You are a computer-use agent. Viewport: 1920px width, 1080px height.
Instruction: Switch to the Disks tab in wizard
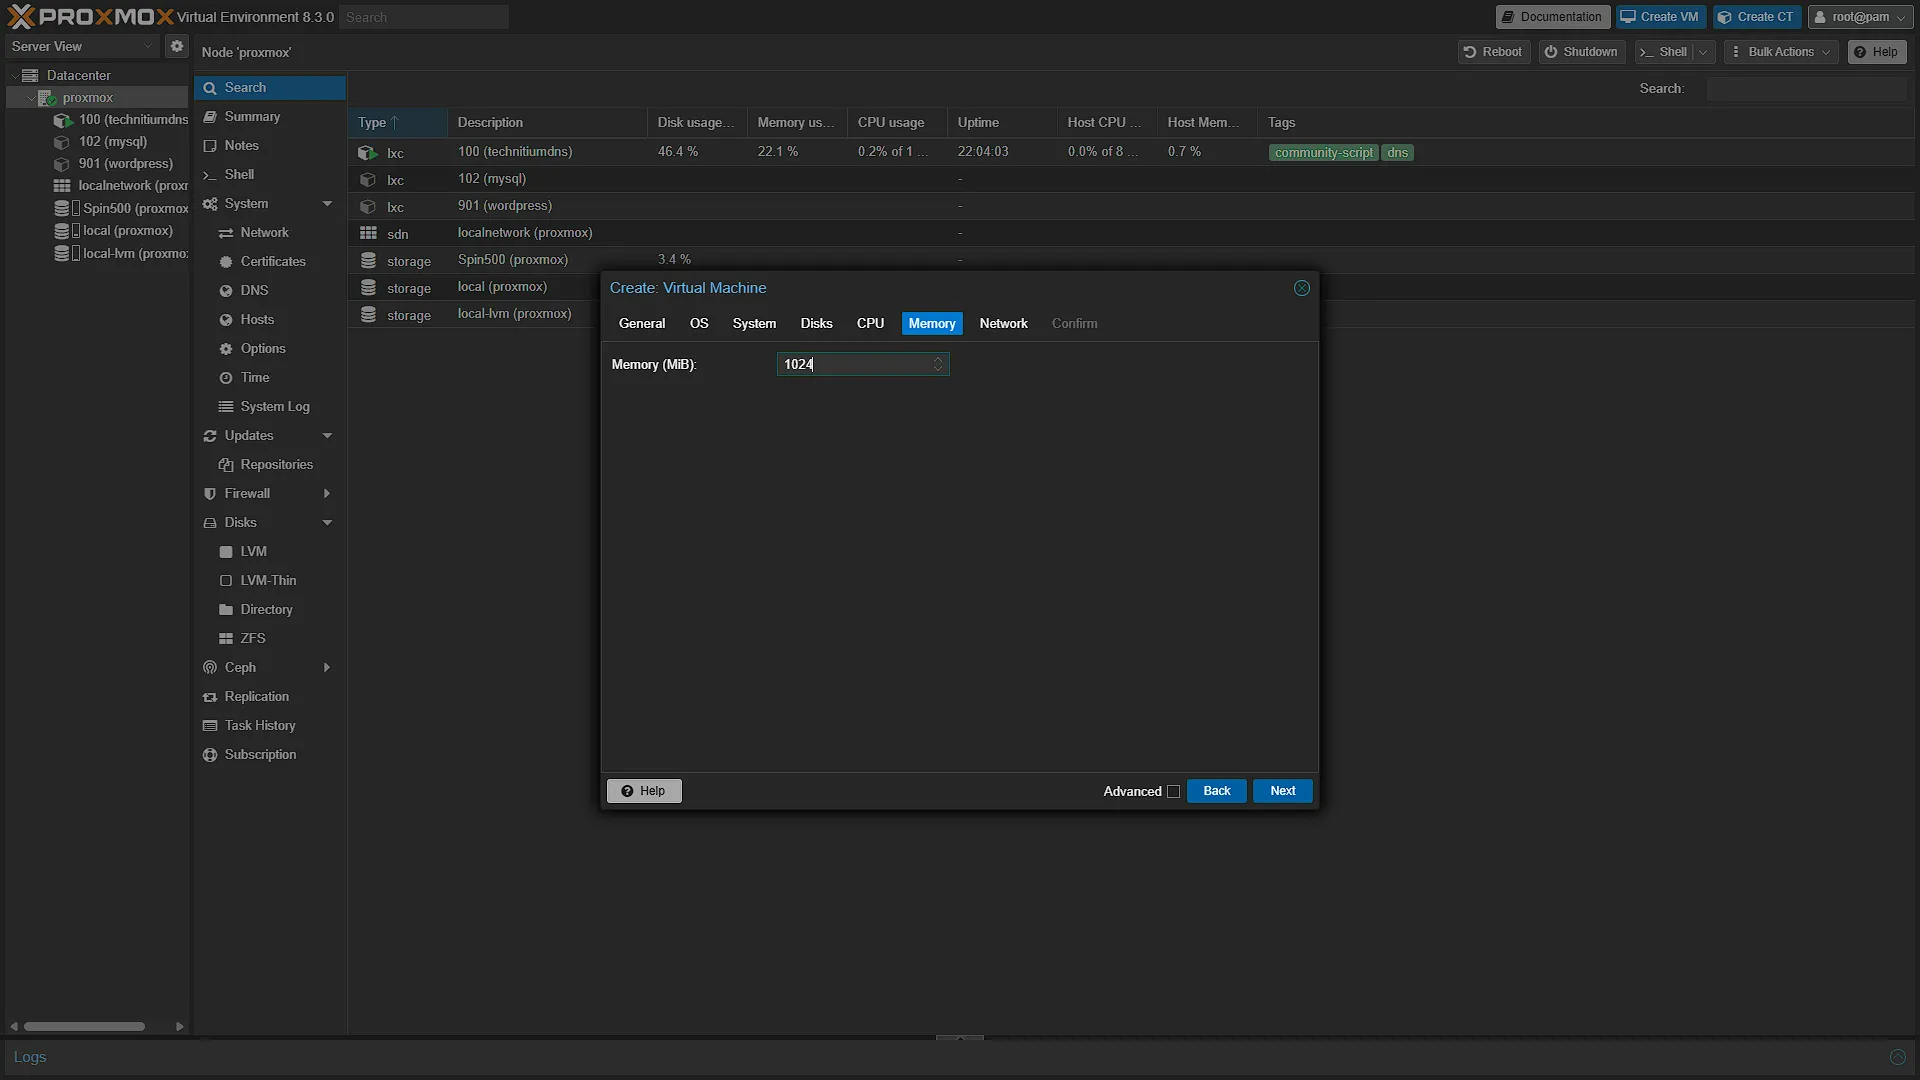pyautogui.click(x=816, y=324)
